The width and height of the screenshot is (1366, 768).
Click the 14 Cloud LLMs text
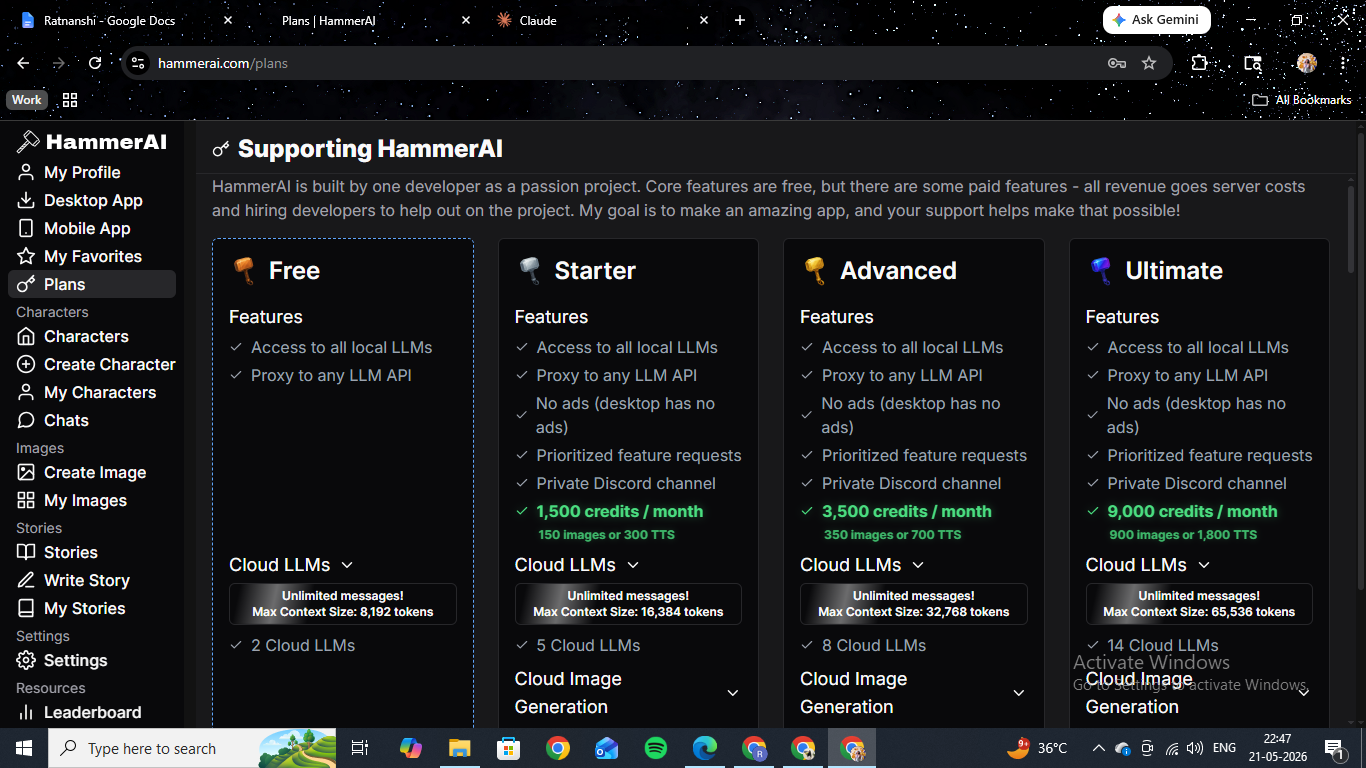[x=1163, y=645]
